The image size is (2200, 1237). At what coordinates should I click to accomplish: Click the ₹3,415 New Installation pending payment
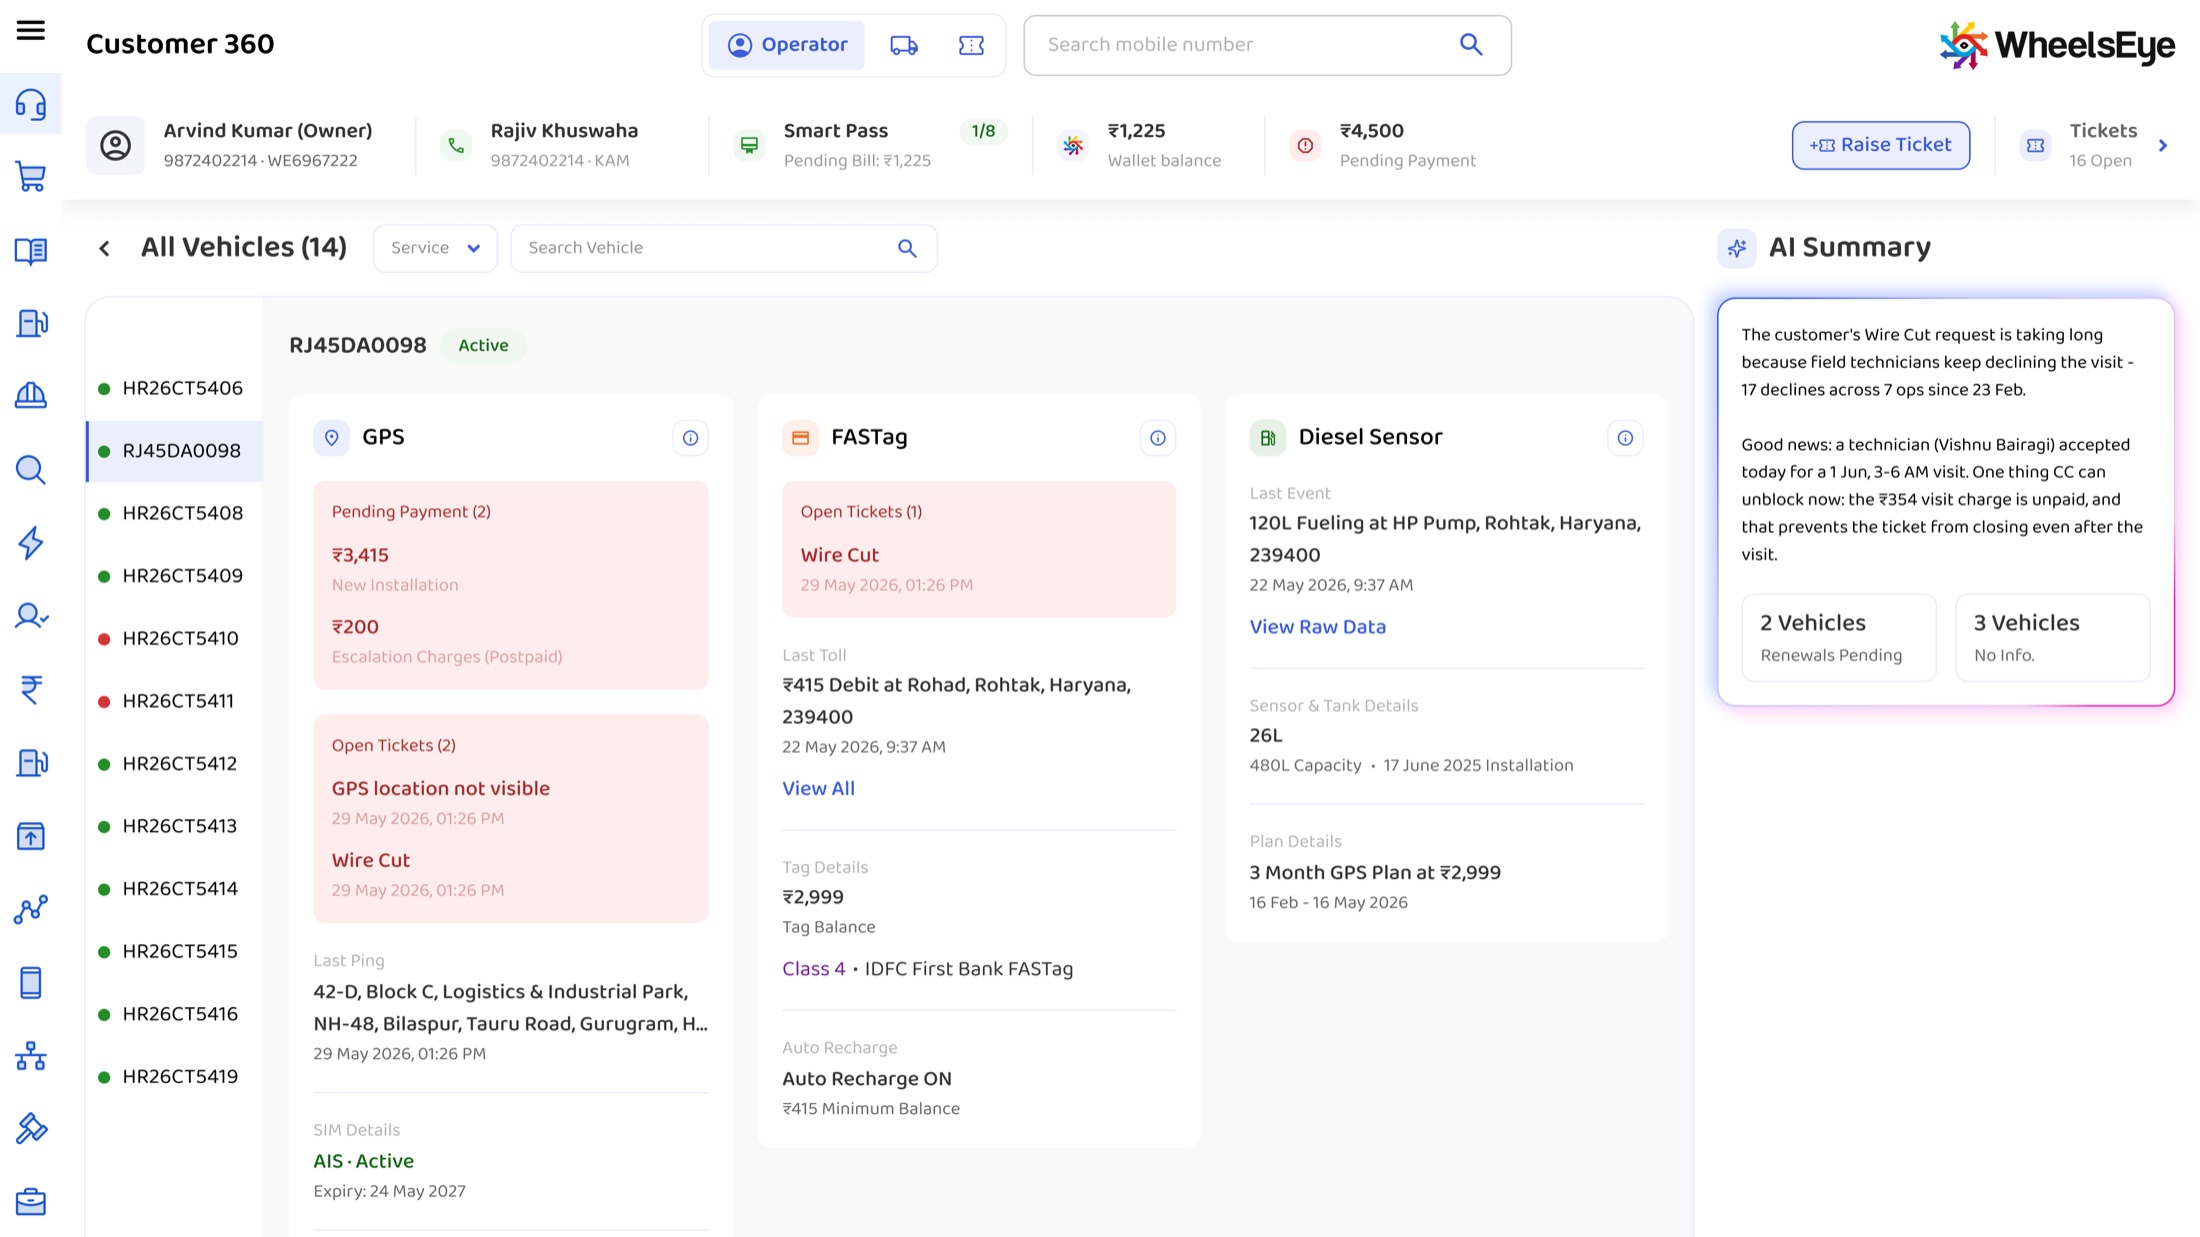tap(394, 568)
